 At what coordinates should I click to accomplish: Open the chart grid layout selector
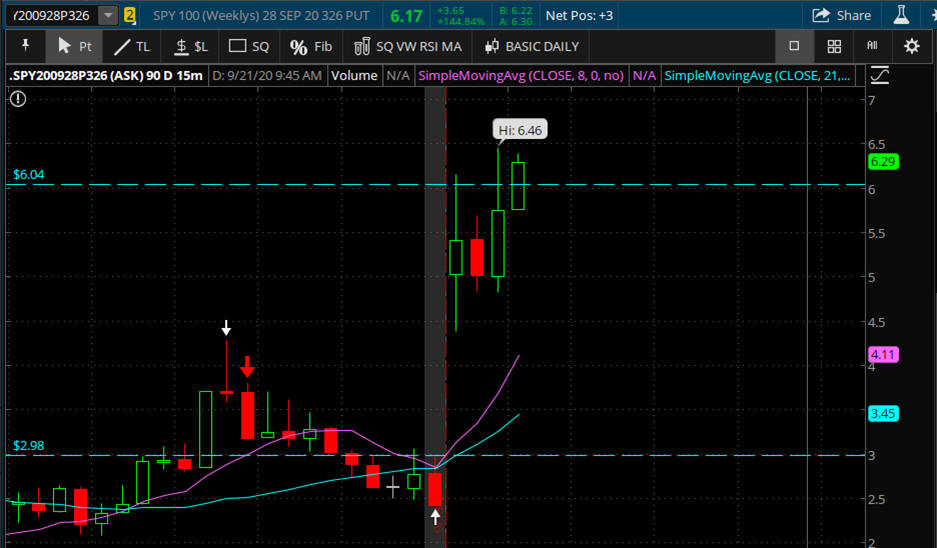point(834,47)
